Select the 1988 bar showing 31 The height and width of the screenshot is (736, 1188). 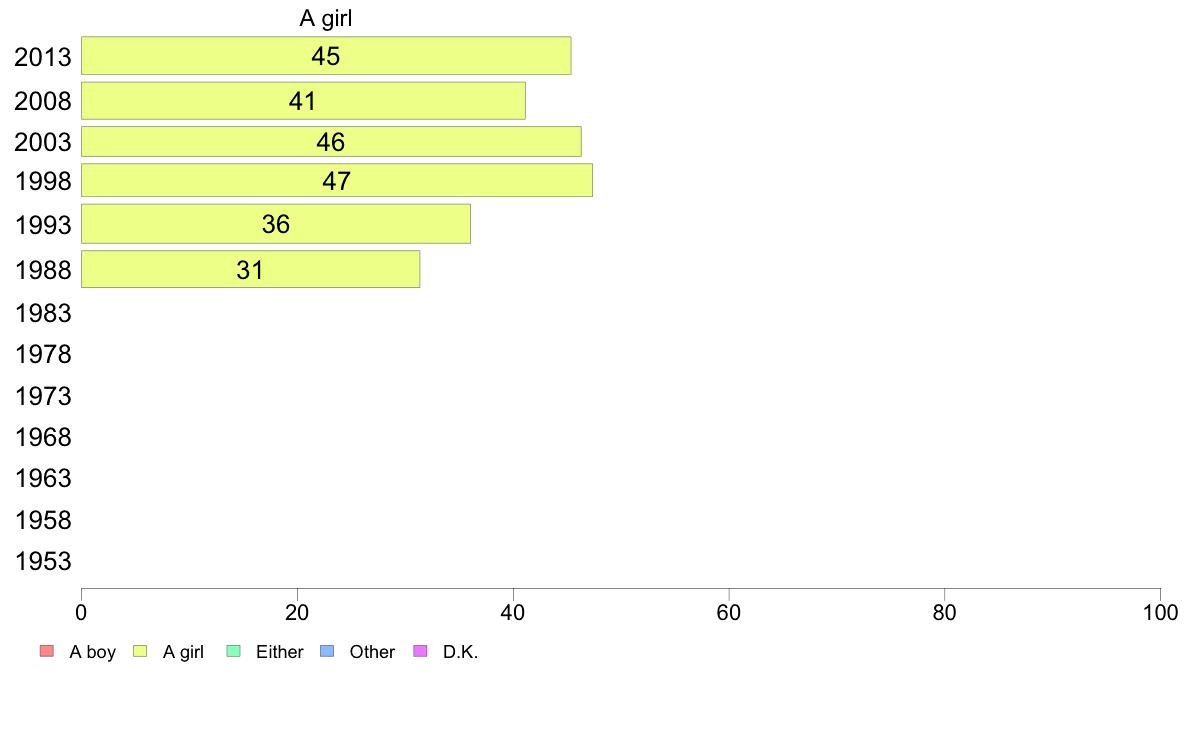coord(250,270)
